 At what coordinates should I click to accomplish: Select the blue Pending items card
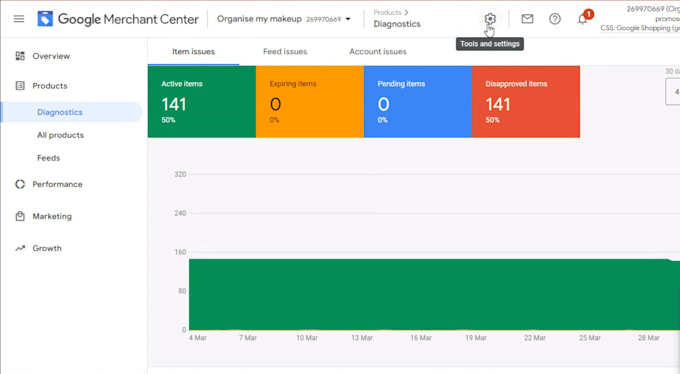(418, 102)
